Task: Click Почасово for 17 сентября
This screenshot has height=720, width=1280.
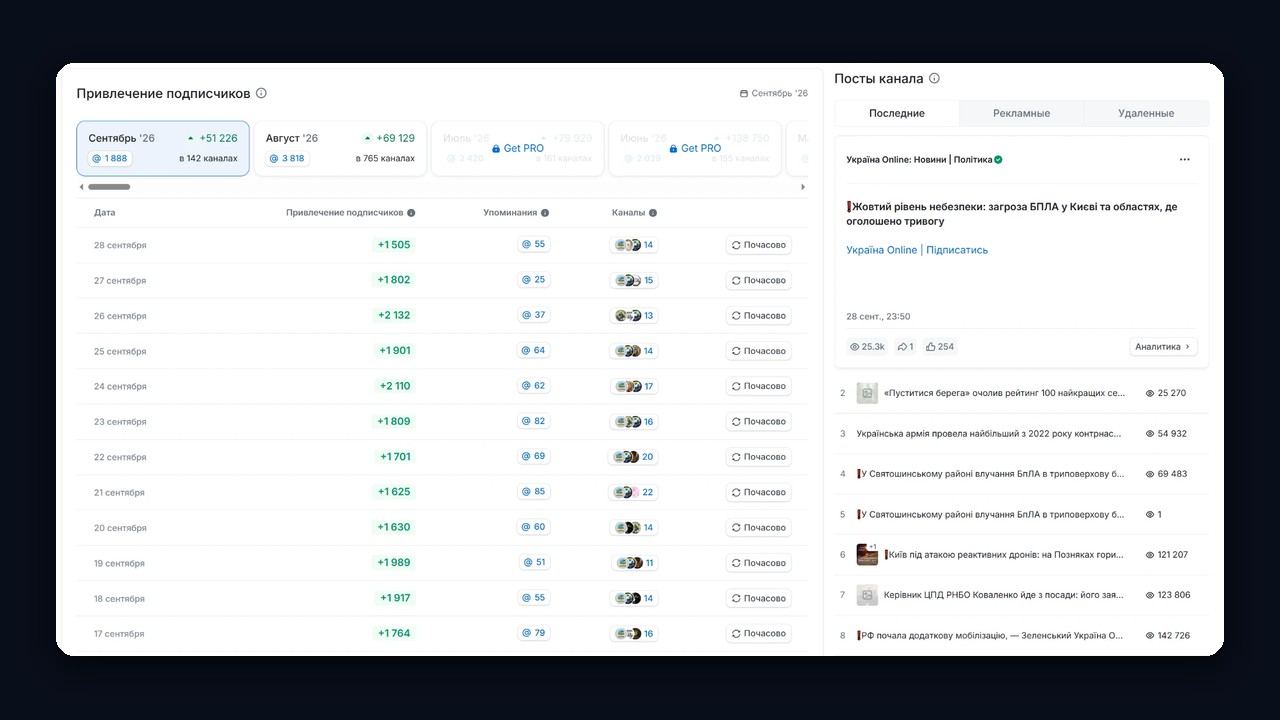Action: coord(759,633)
